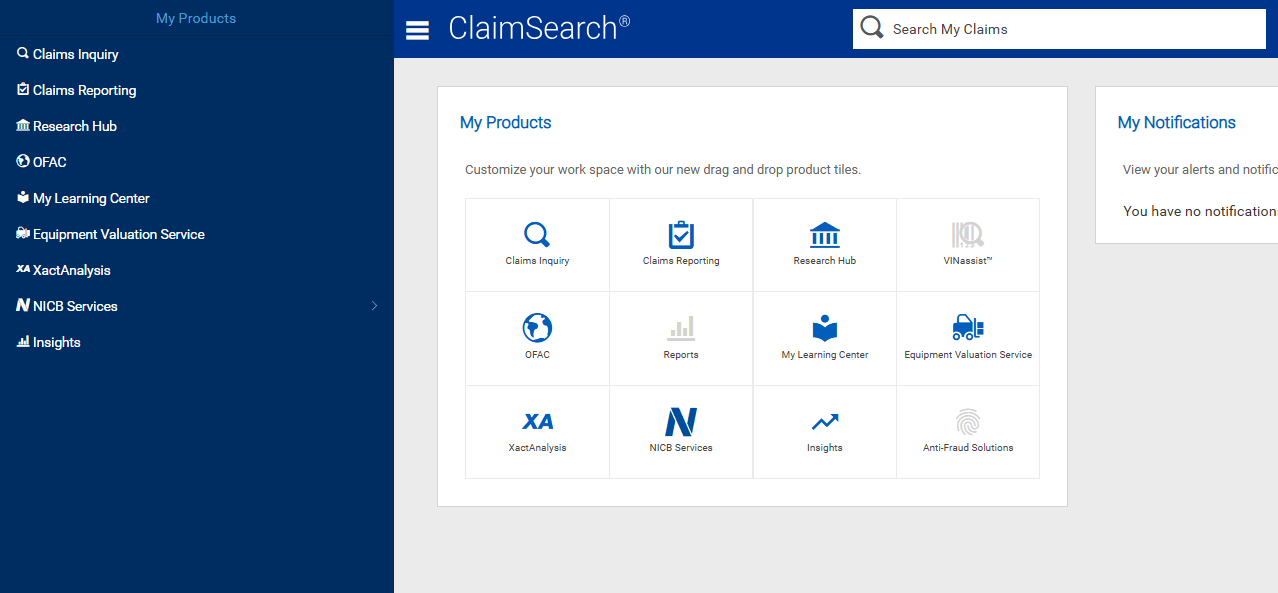
Task: Open the NICB Services tile icon
Action: click(x=681, y=421)
